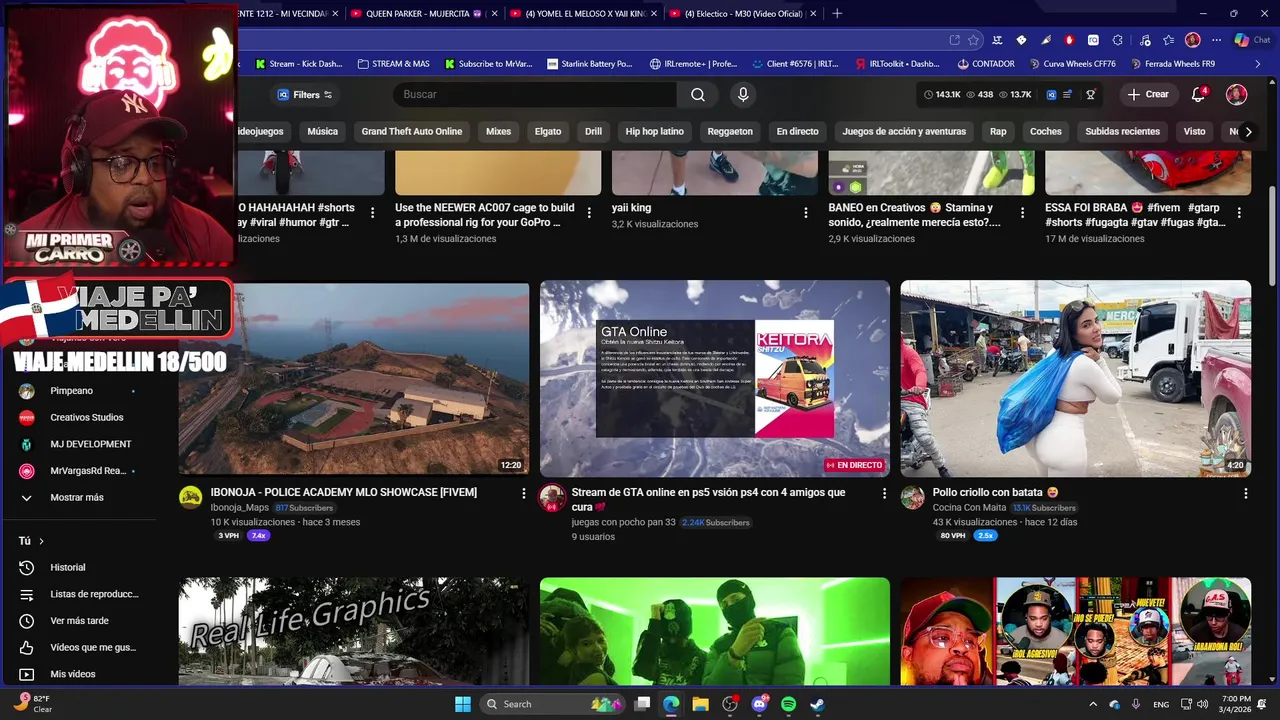Open the list icon next to vidIQ logo

click(x=1068, y=94)
